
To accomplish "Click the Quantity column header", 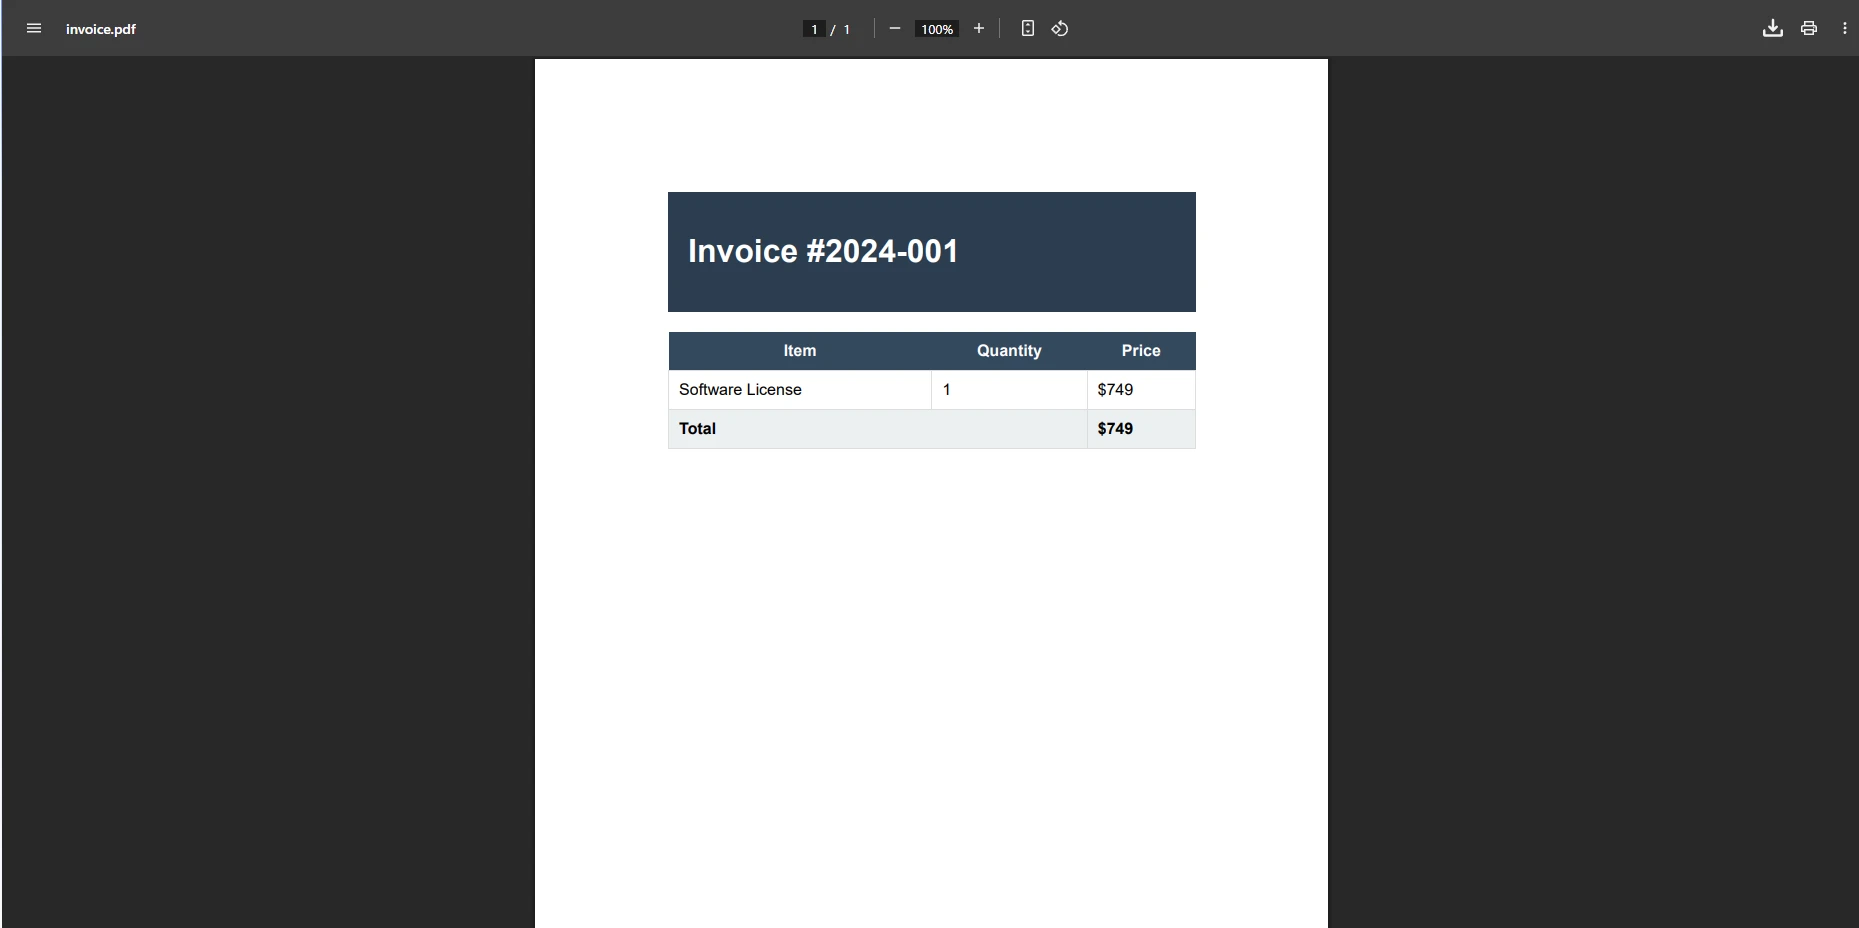I will point(1009,351).
